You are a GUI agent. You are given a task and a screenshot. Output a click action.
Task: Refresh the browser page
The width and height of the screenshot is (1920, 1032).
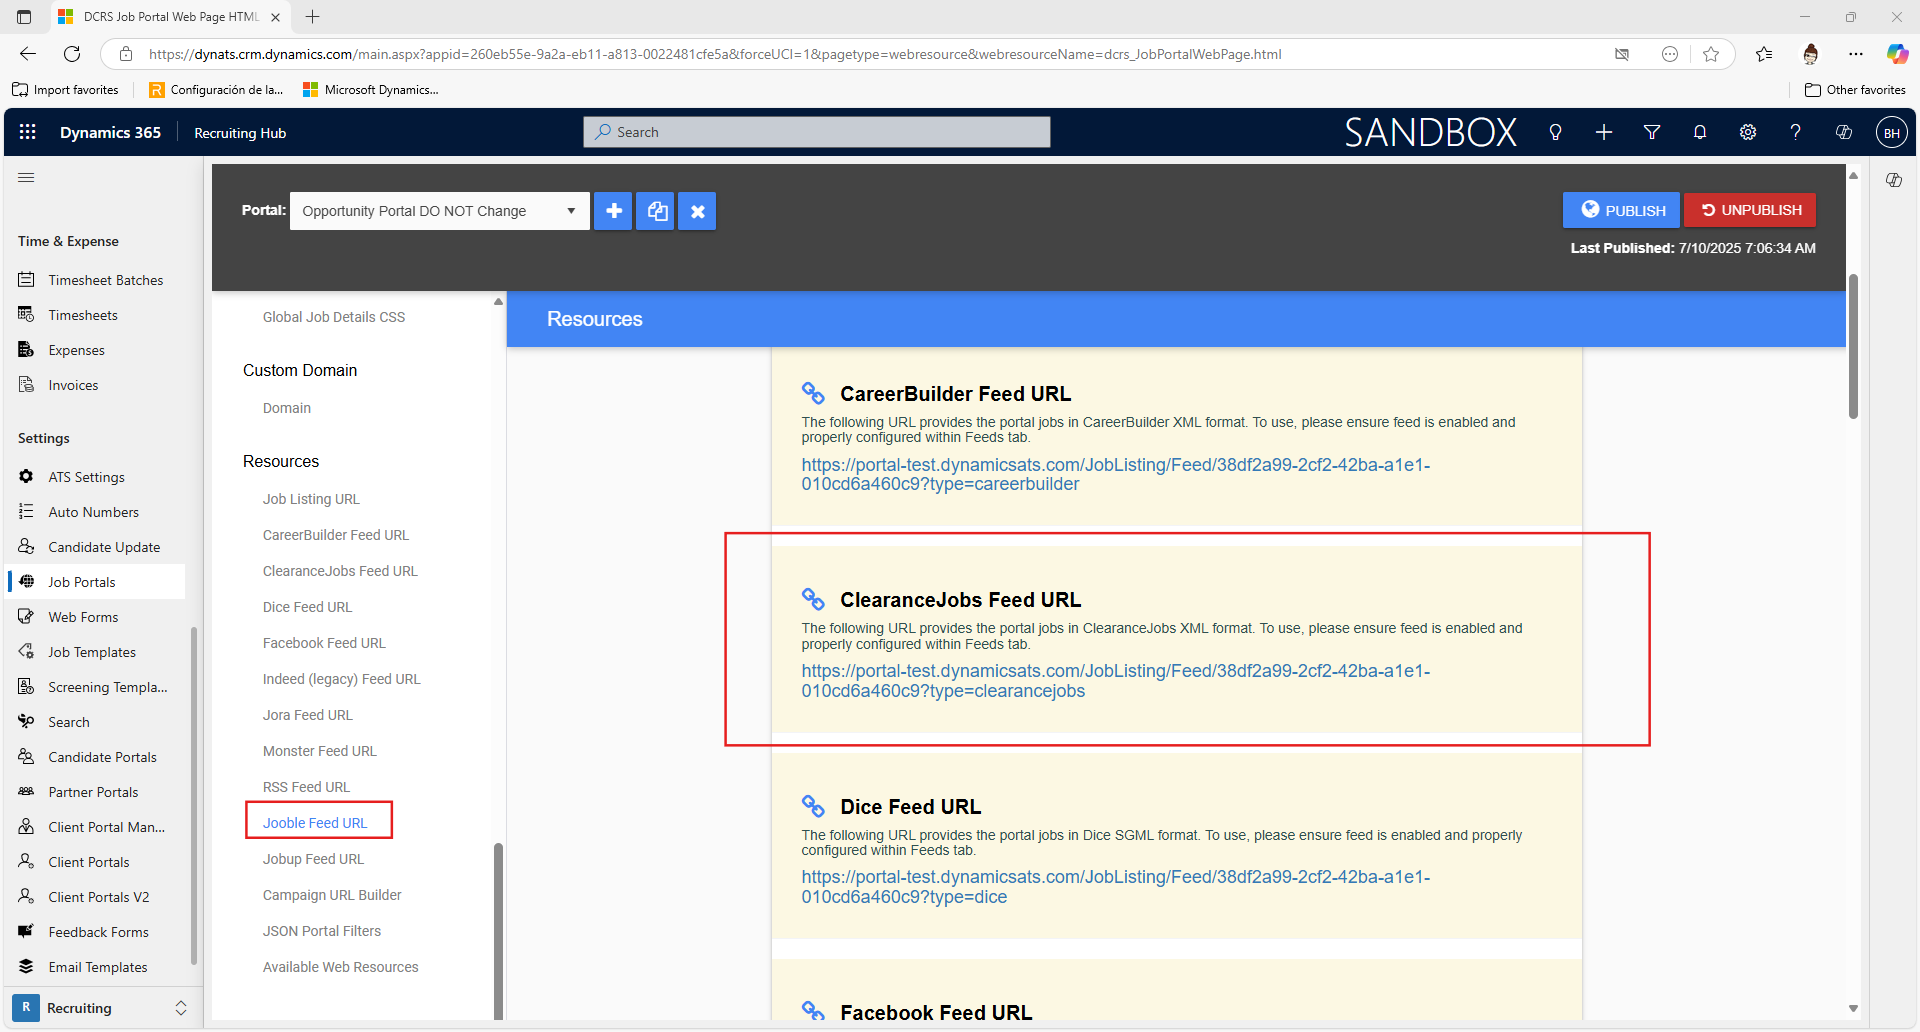pyautogui.click(x=72, y=54)
